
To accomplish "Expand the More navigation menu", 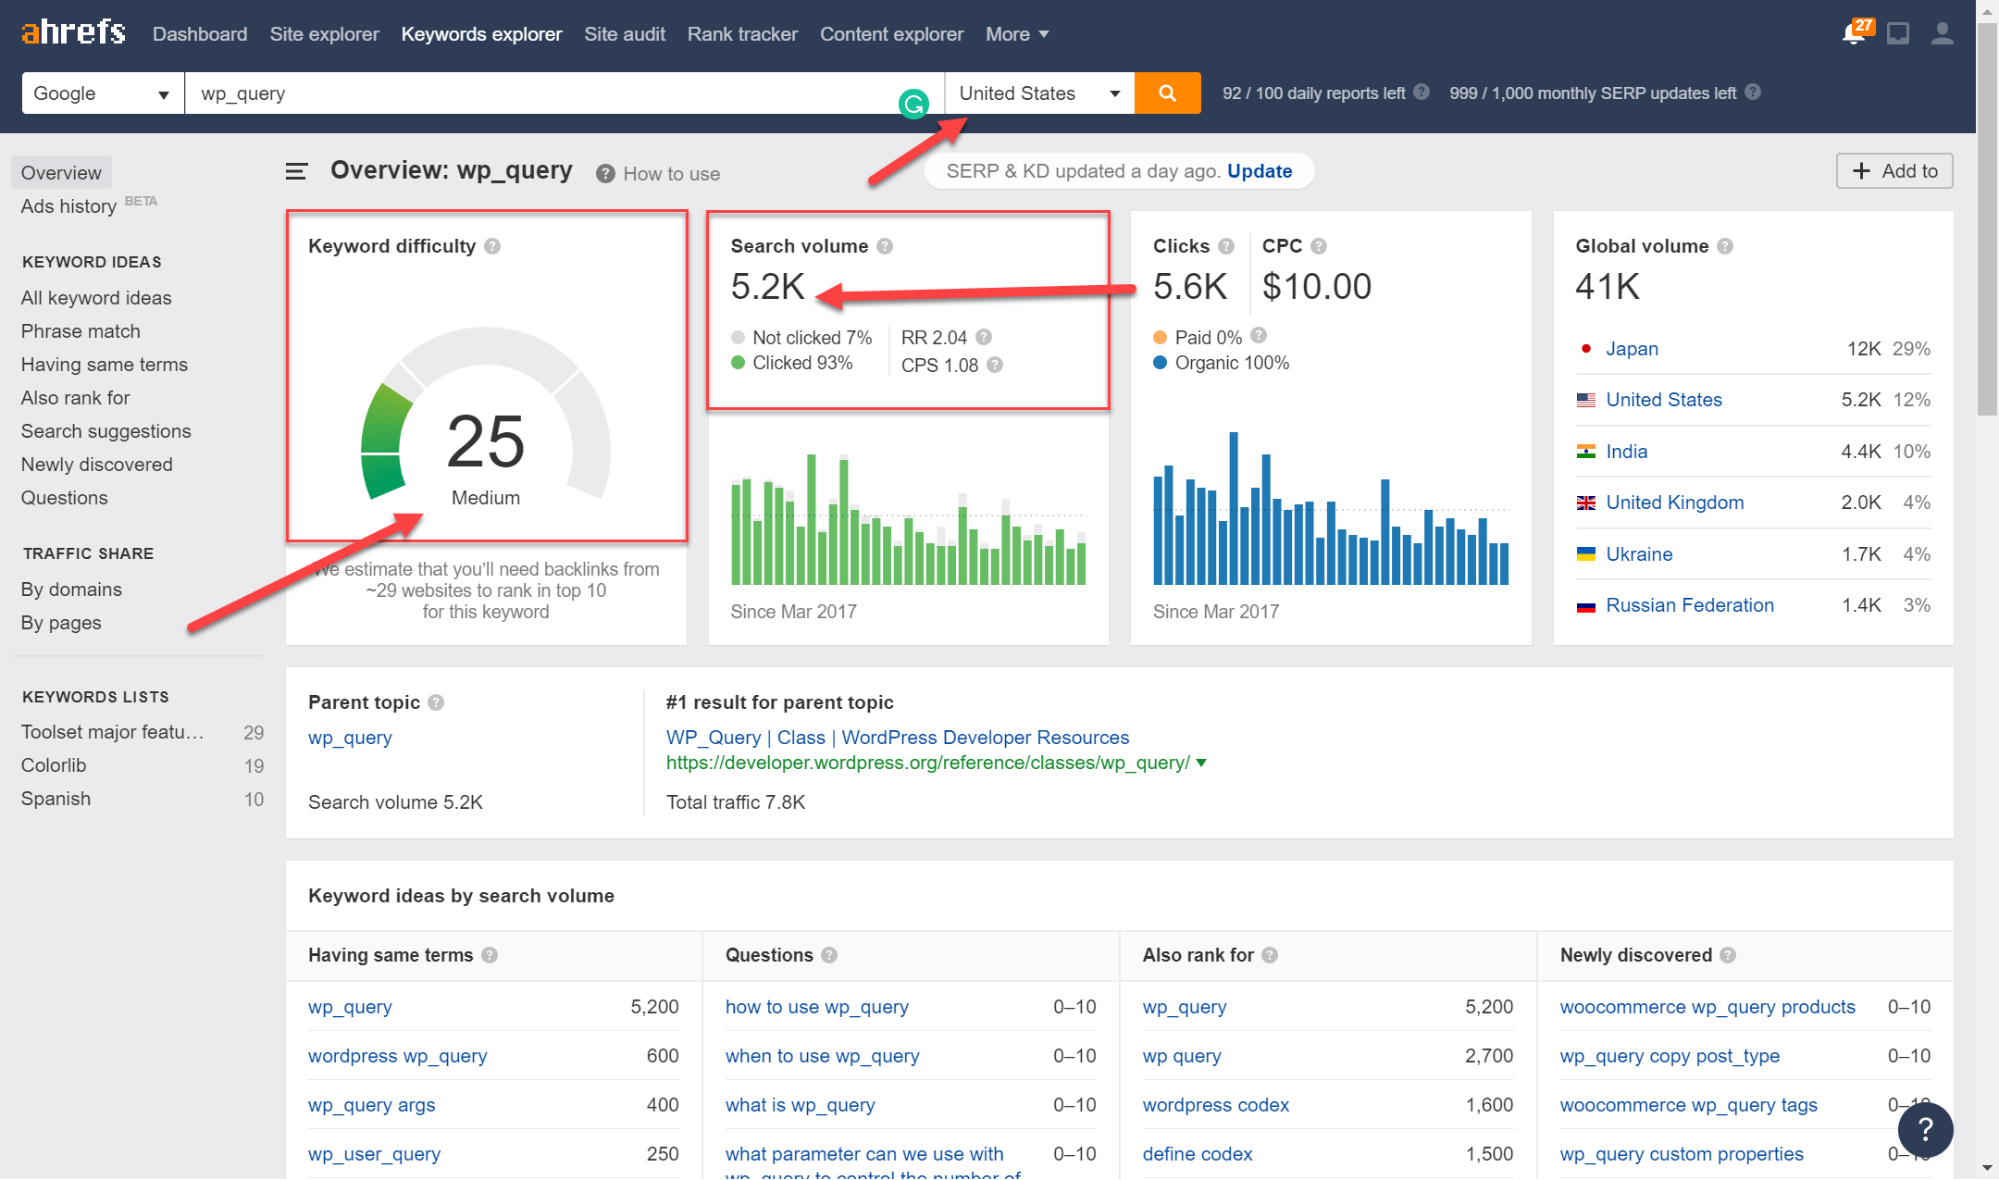I will pos(1016,34).
